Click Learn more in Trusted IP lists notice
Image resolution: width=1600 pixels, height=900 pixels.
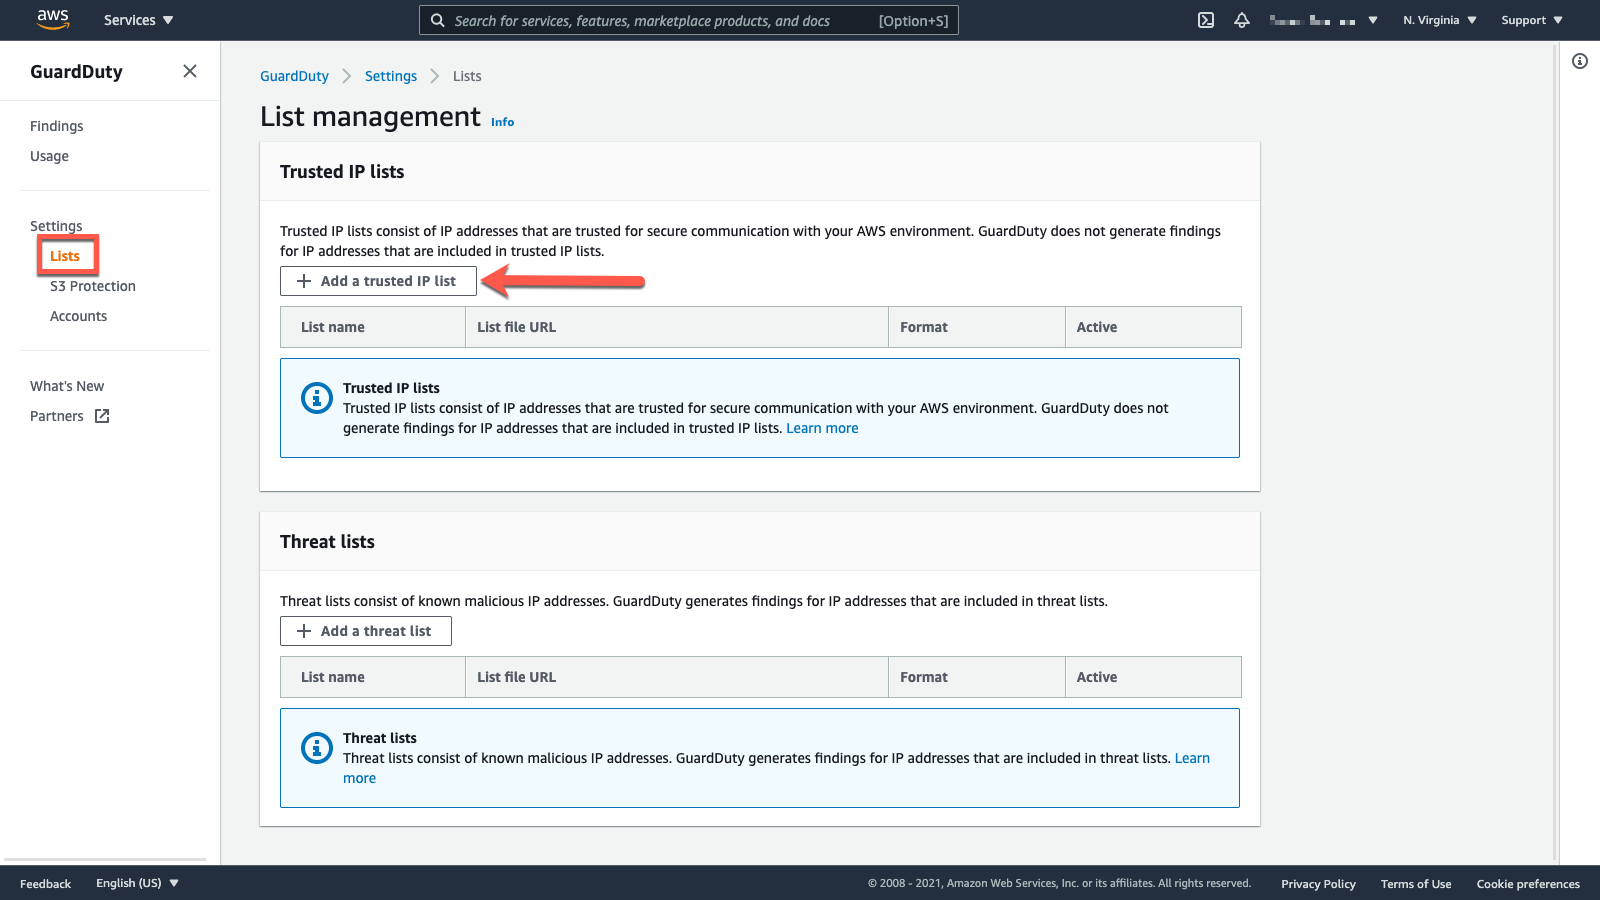pos(822,428)
